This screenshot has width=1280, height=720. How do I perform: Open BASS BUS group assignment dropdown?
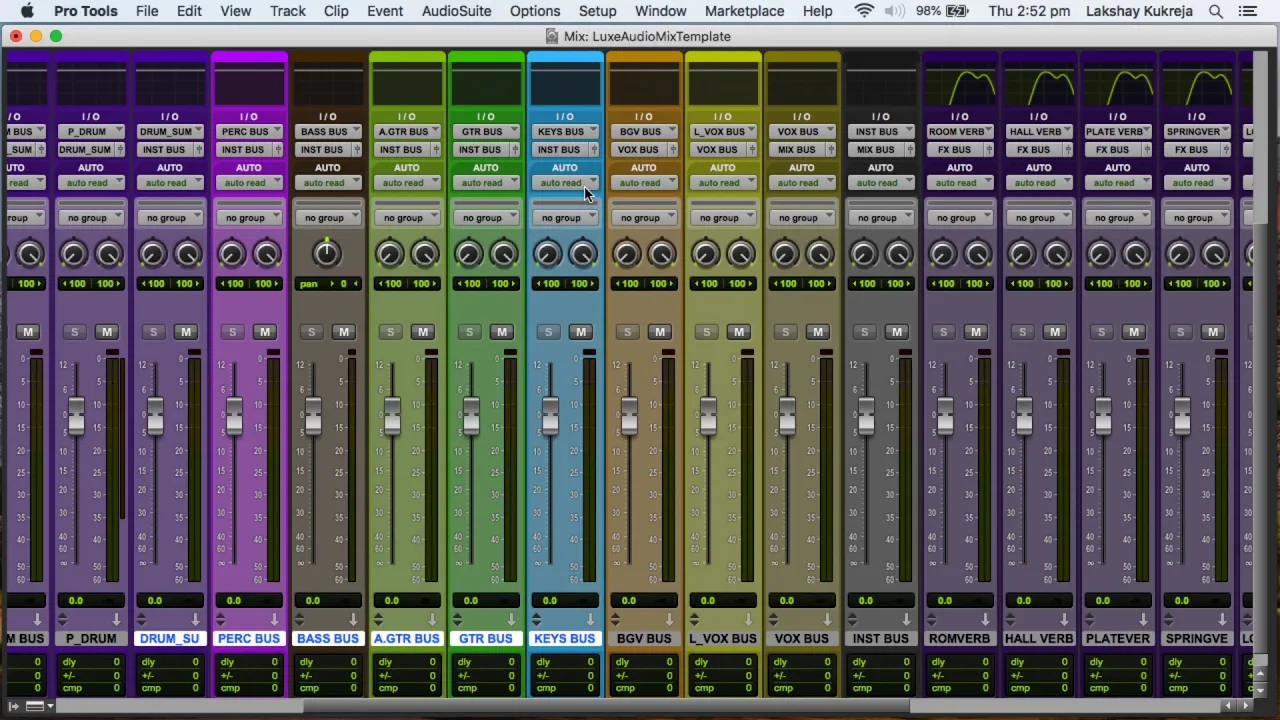(x=327, y=218)
